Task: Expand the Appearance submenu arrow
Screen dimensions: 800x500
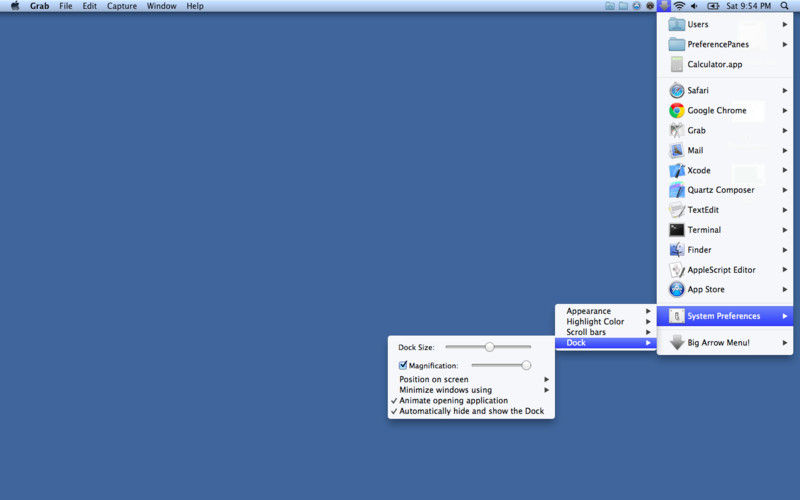Action: coord(648,311)
